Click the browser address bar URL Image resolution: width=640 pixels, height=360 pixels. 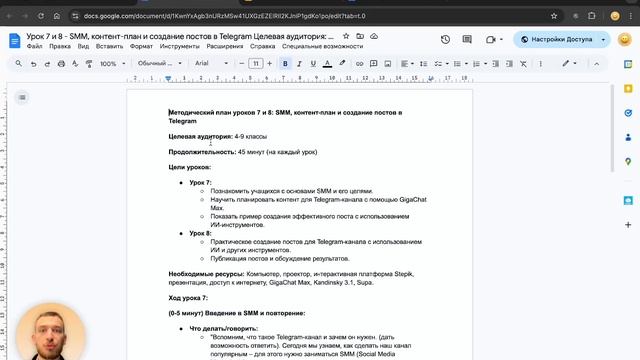tap(224, 16)
